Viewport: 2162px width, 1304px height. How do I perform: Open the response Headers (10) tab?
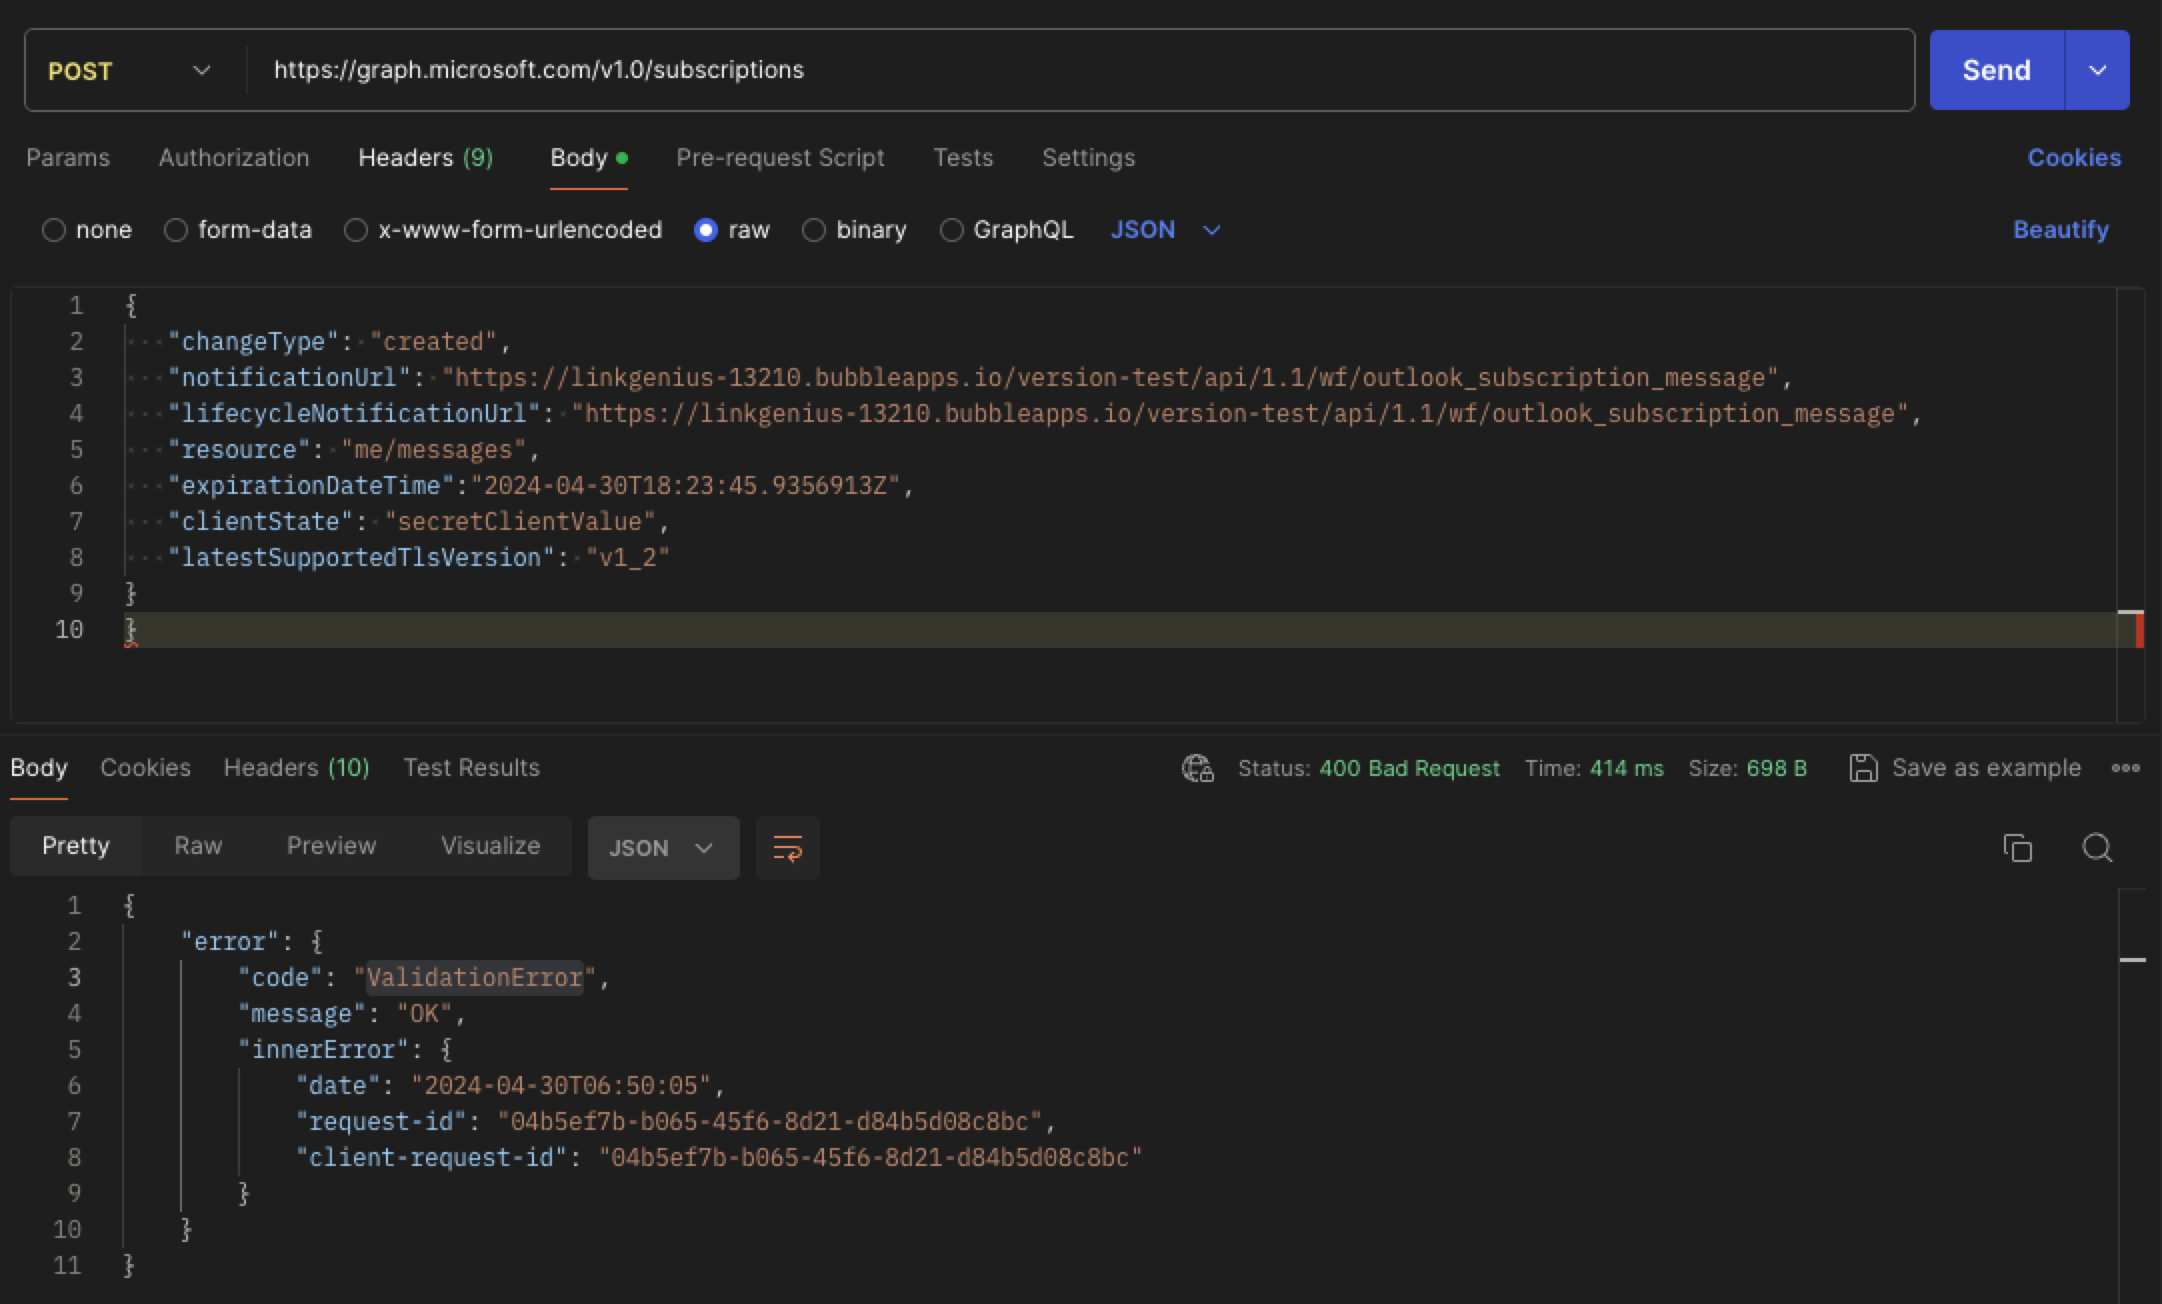(296, 768)
